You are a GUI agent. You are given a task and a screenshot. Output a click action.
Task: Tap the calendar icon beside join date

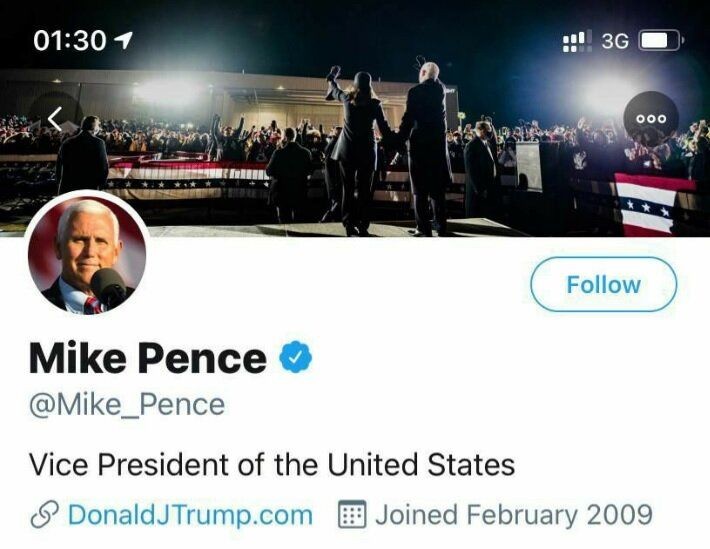click(x=350, y=516)
